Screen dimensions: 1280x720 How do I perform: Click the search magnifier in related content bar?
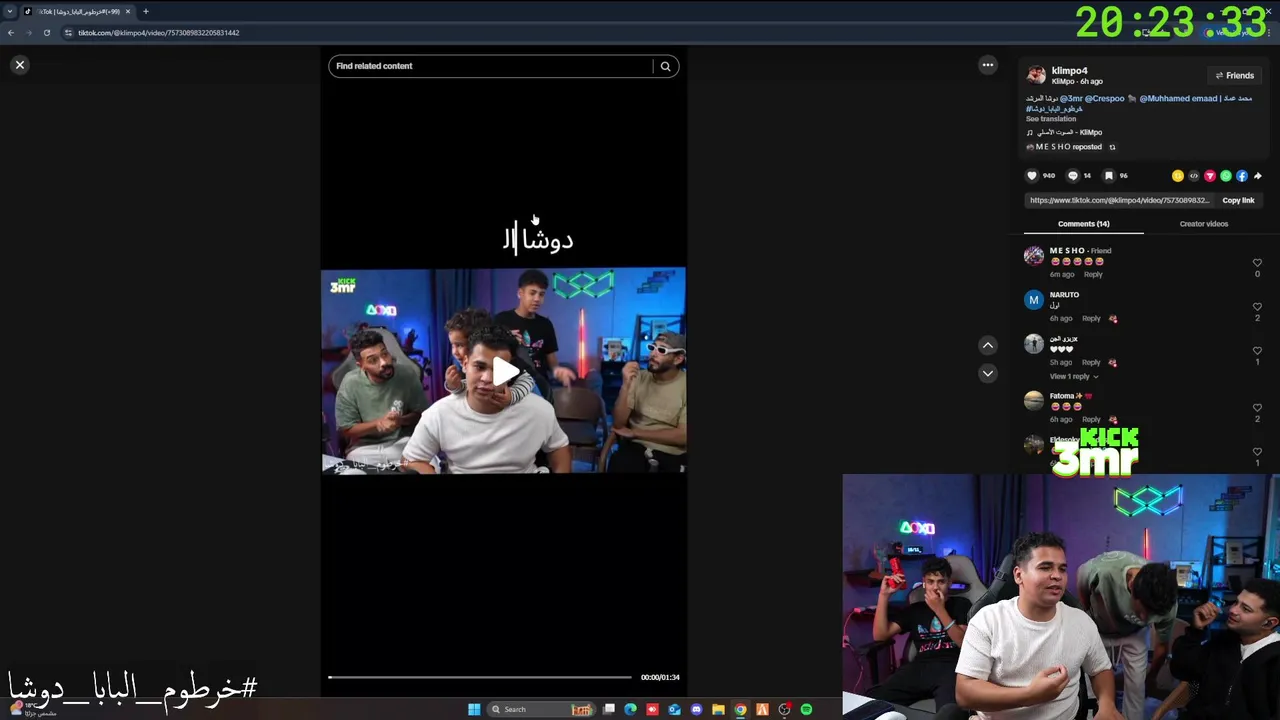point(665,66)
